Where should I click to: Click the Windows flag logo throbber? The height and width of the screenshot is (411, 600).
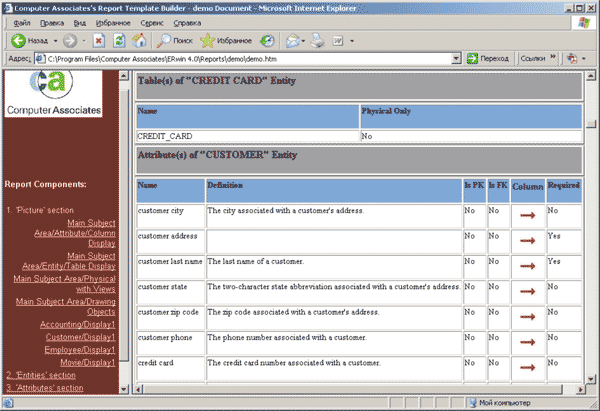tap(584, 23)
